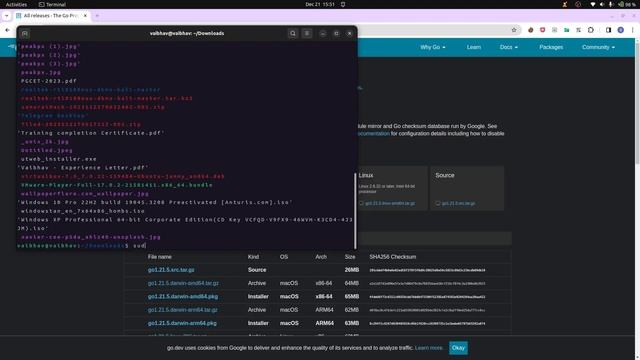Viewport: 640px width, 360px height.
Task: Click go1.21.5.darwin-arm64.pkg file link
Action: point(182,323)
